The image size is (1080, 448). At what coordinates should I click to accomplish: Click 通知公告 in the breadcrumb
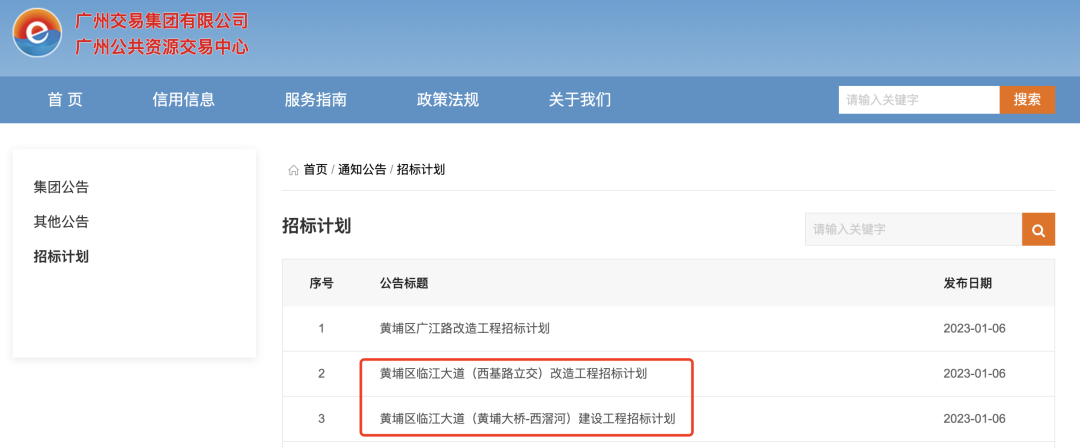pyautogui.click(x=362, y=170)
